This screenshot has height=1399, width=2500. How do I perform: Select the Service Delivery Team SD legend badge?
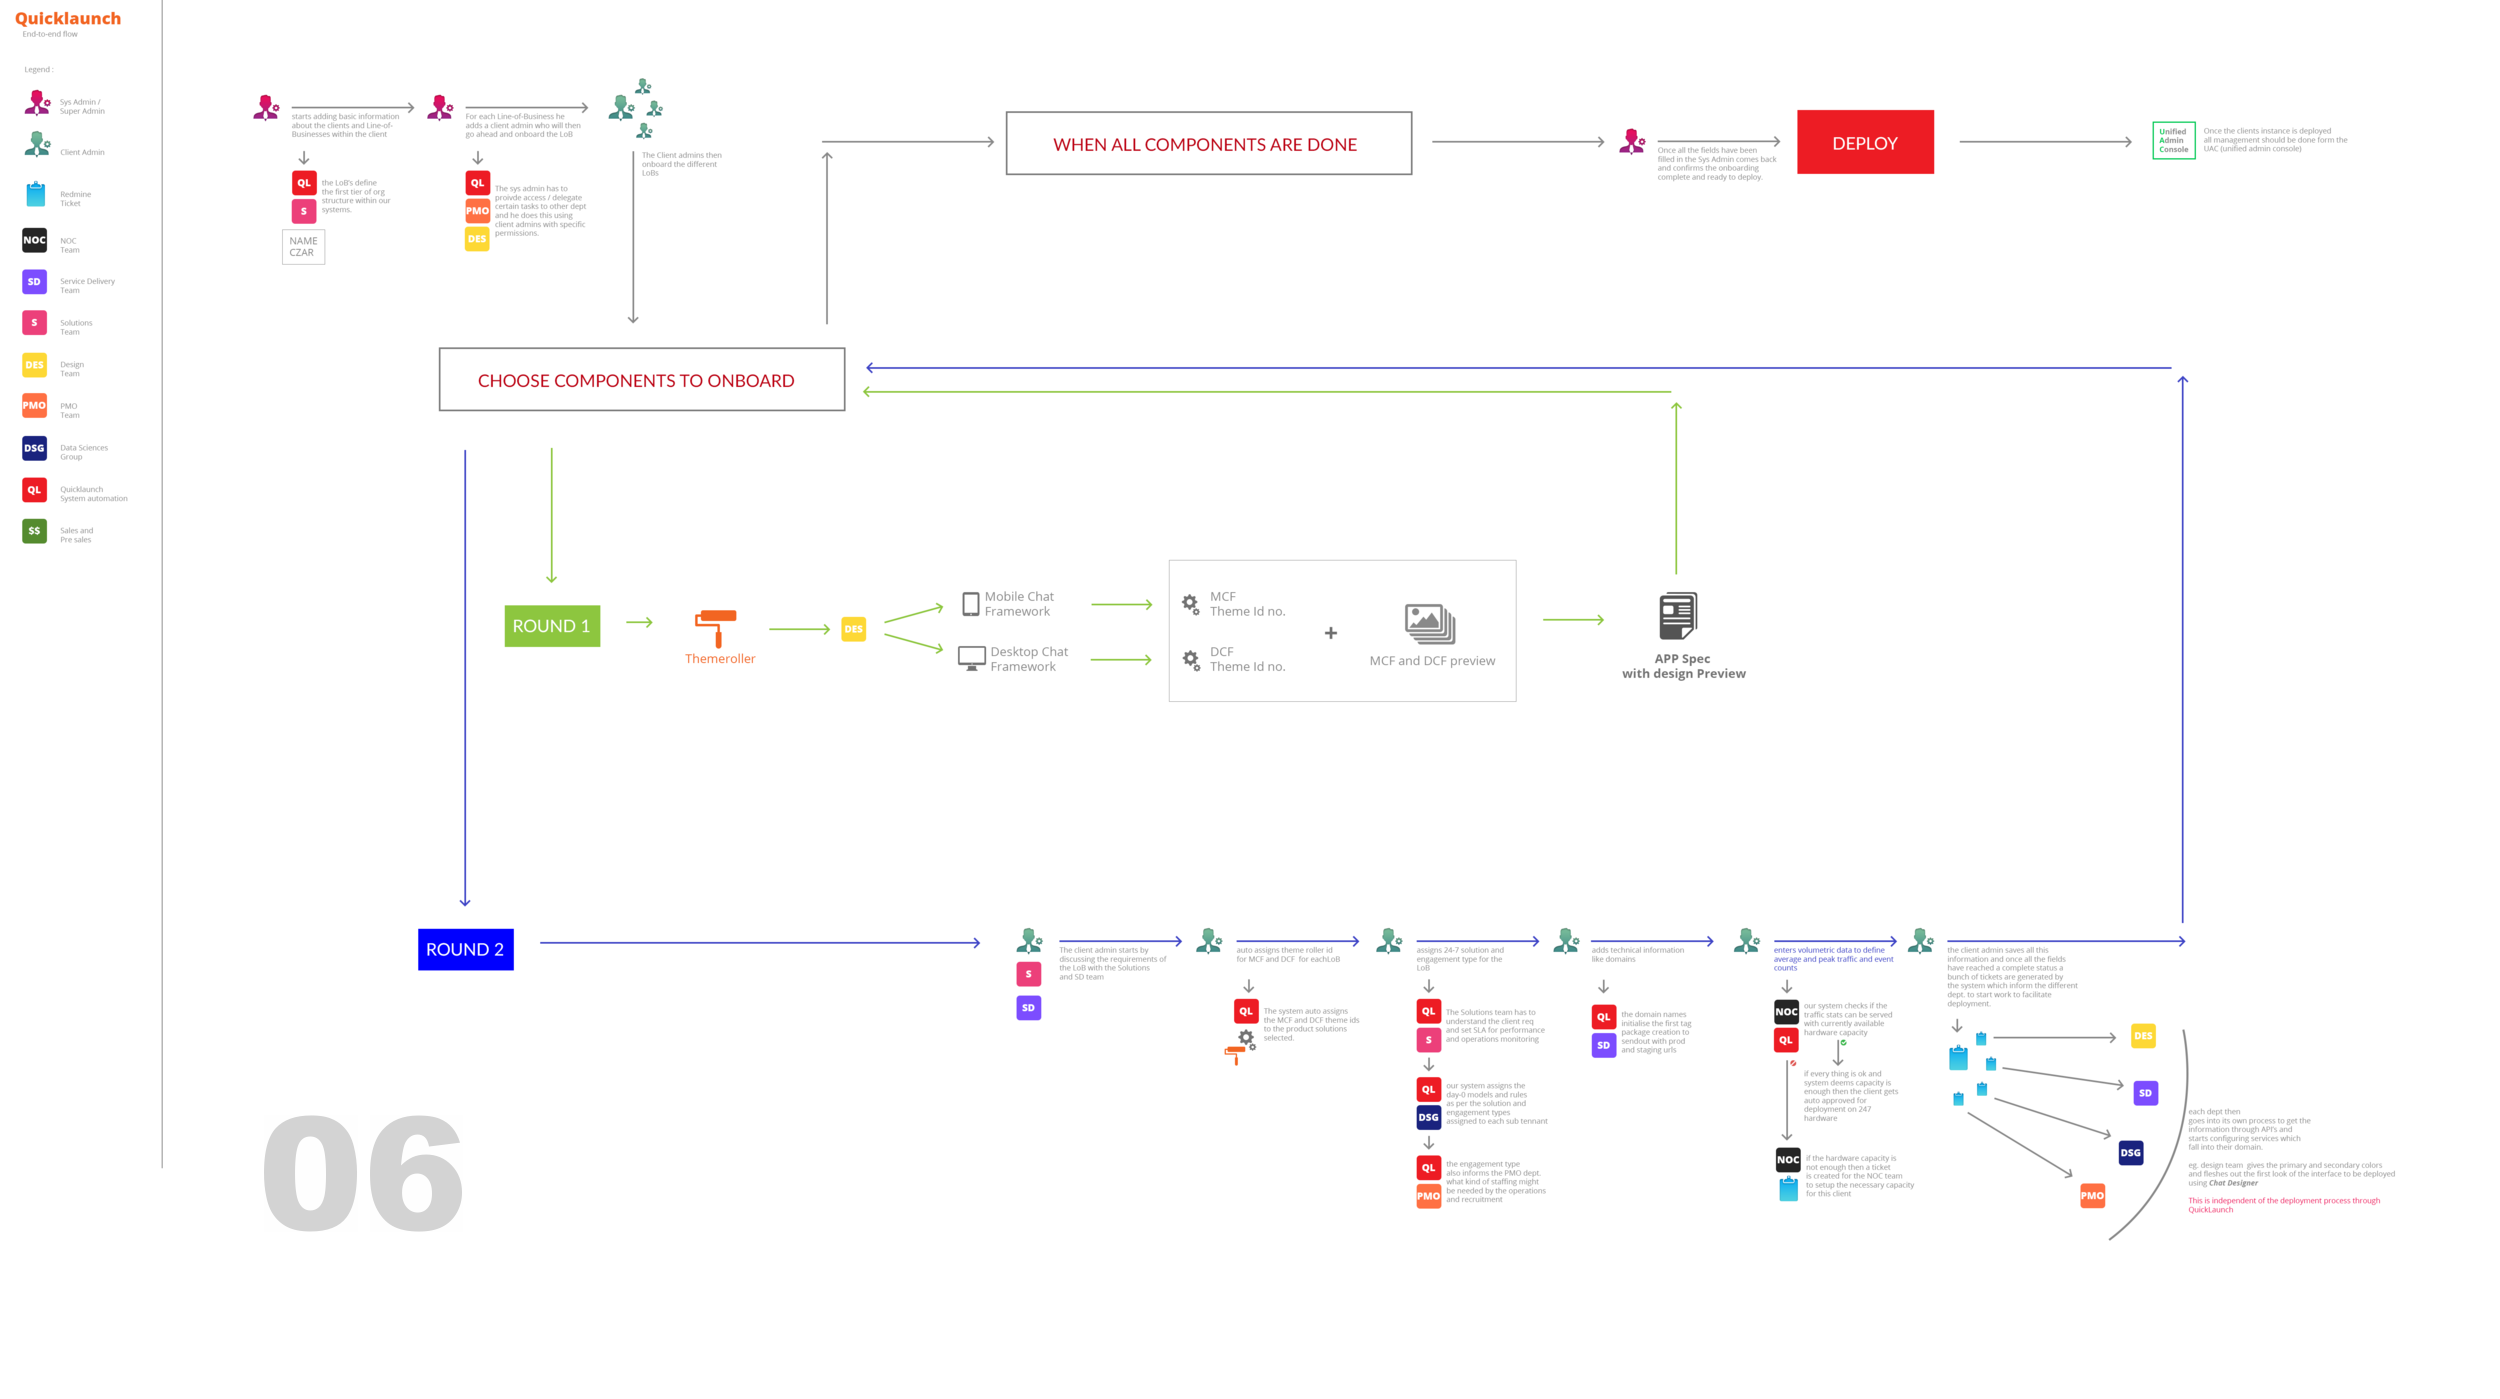(34, 282)
